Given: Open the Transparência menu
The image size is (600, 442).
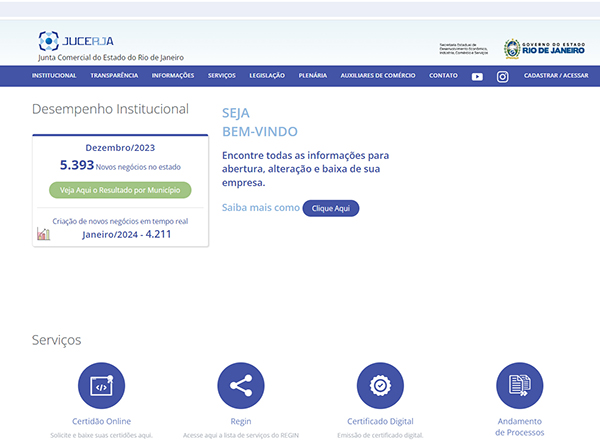Looking at the screenshot, I should pos(114,76).
